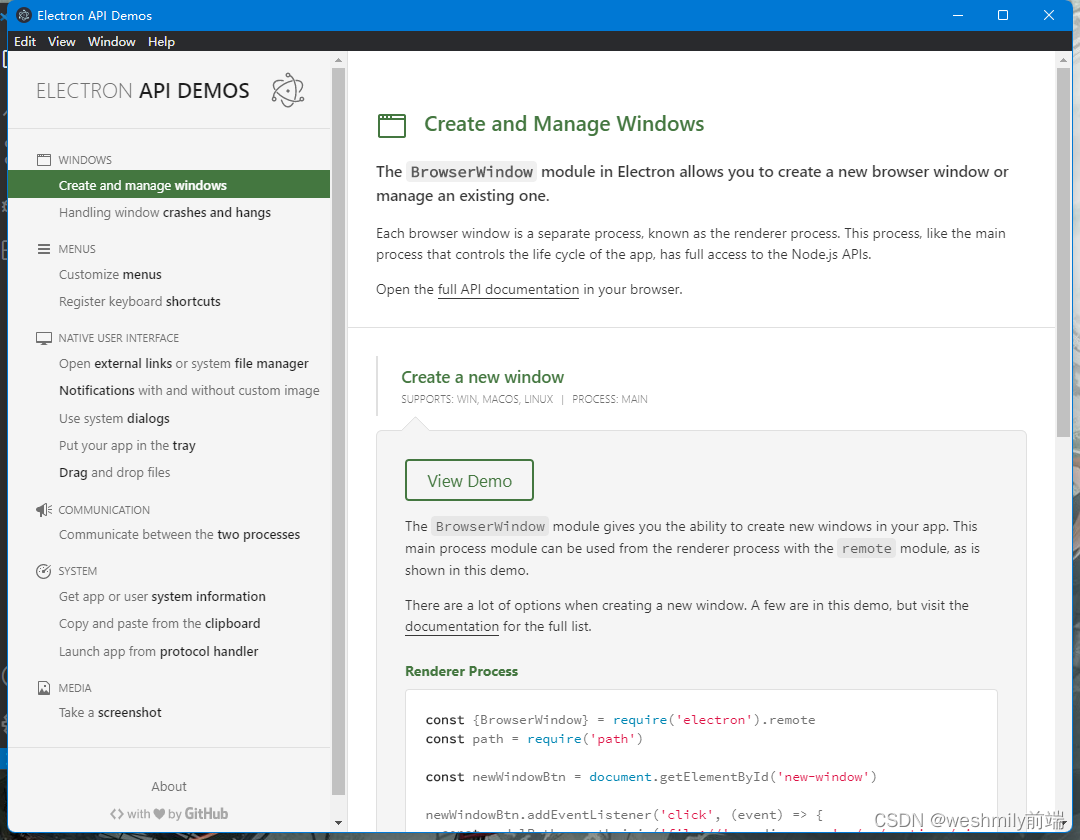Click the Media picture icon

click(43, 688)
